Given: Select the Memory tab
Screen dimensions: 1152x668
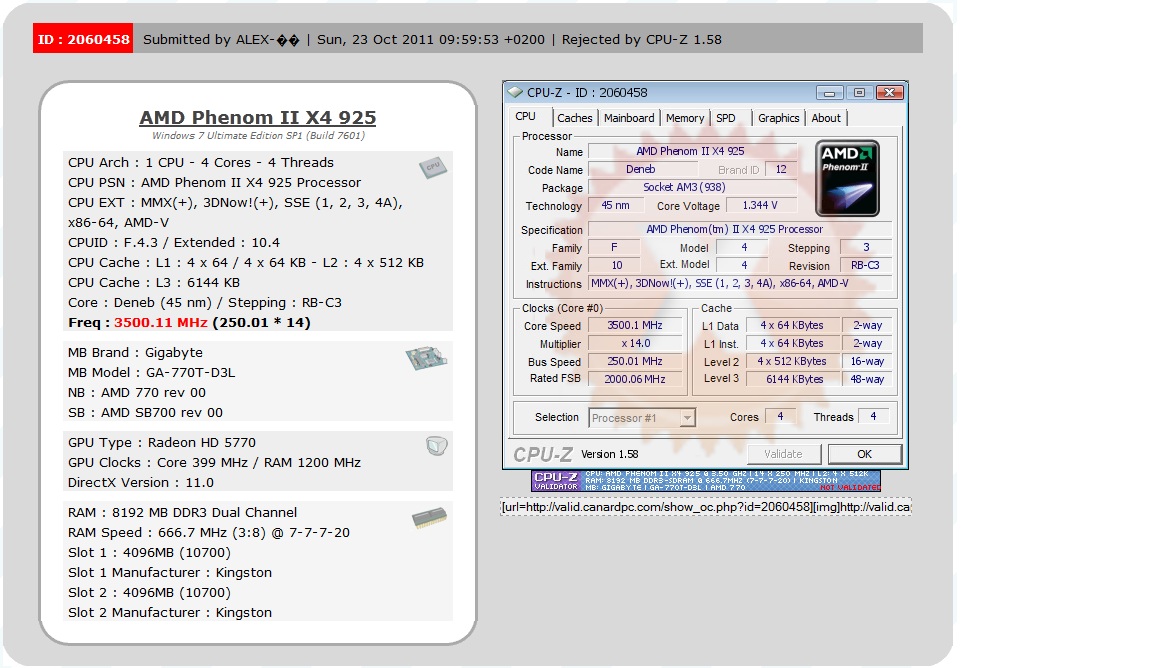Looking at the screenshot, I should 685,118.
